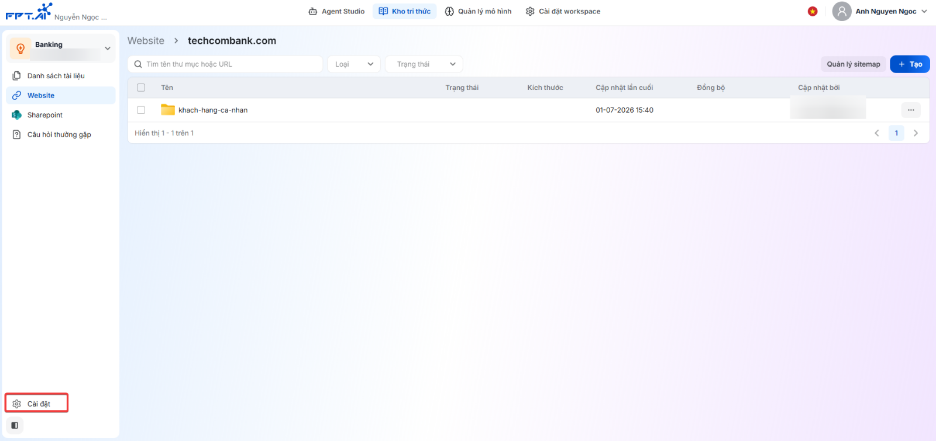Click the Vietnam flag language icon
936x441 pixels.
click(x=812, y=11)
